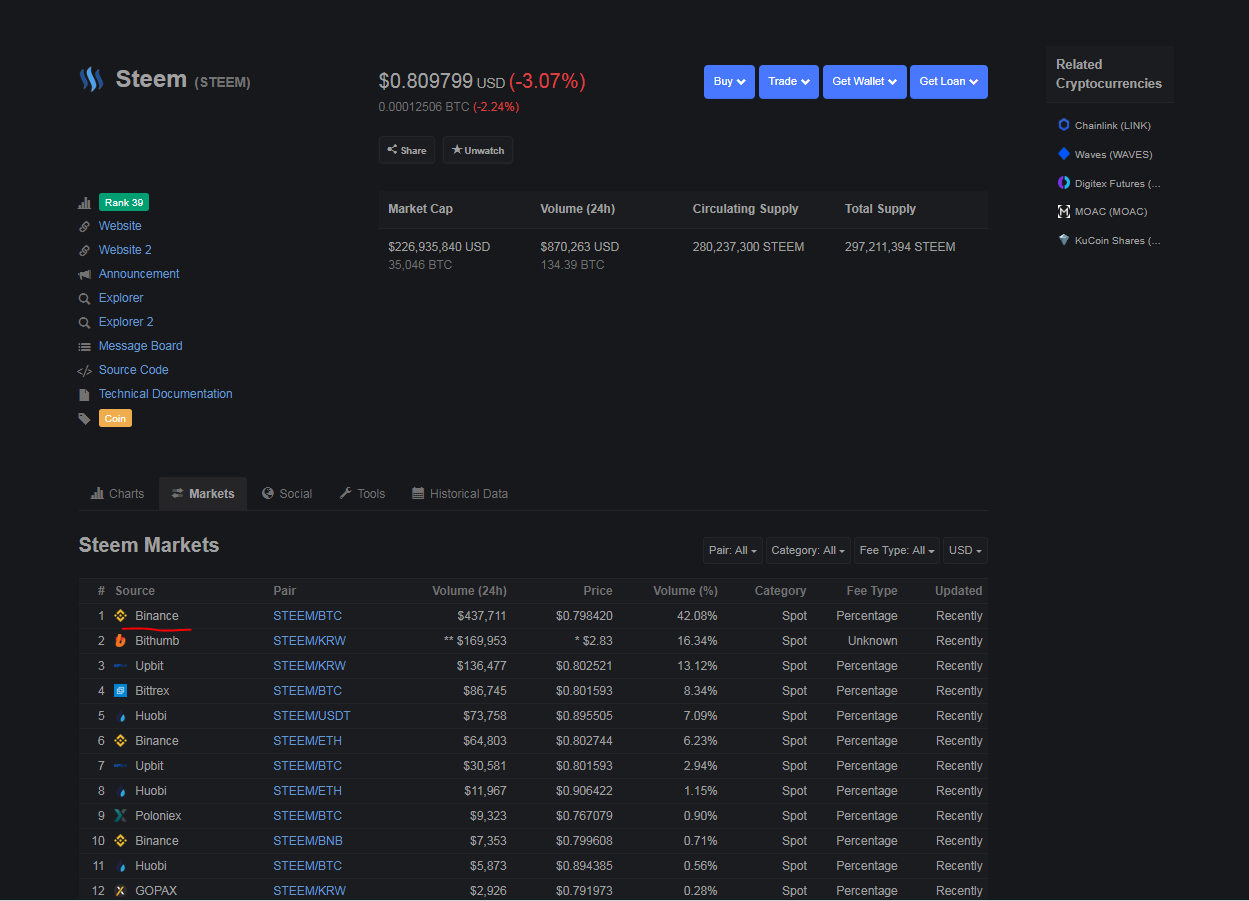Click the Chainlink icon in Related Cryptocurrencies
1249x901 pixels.
pos(1064,125)
